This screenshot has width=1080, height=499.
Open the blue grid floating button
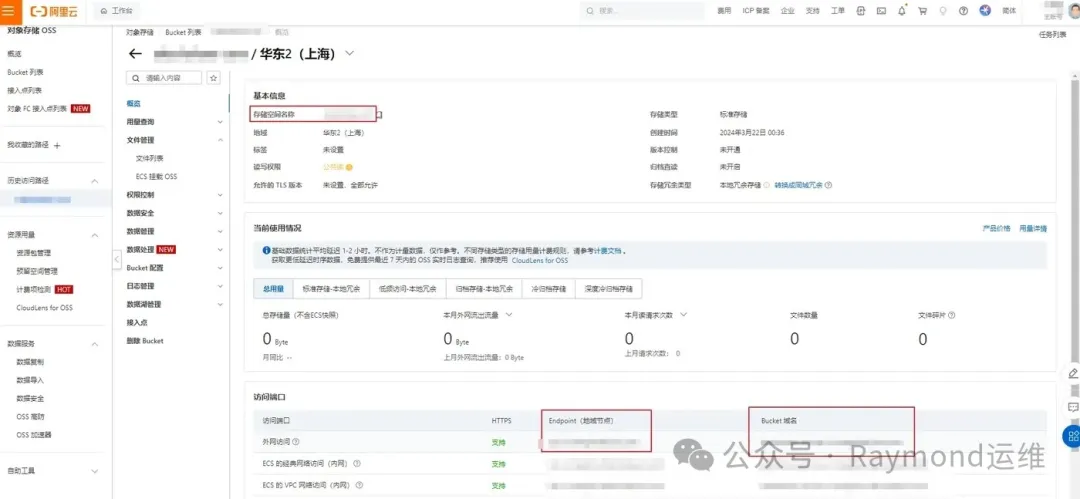pyautogui.click(x=1072, y=436)
